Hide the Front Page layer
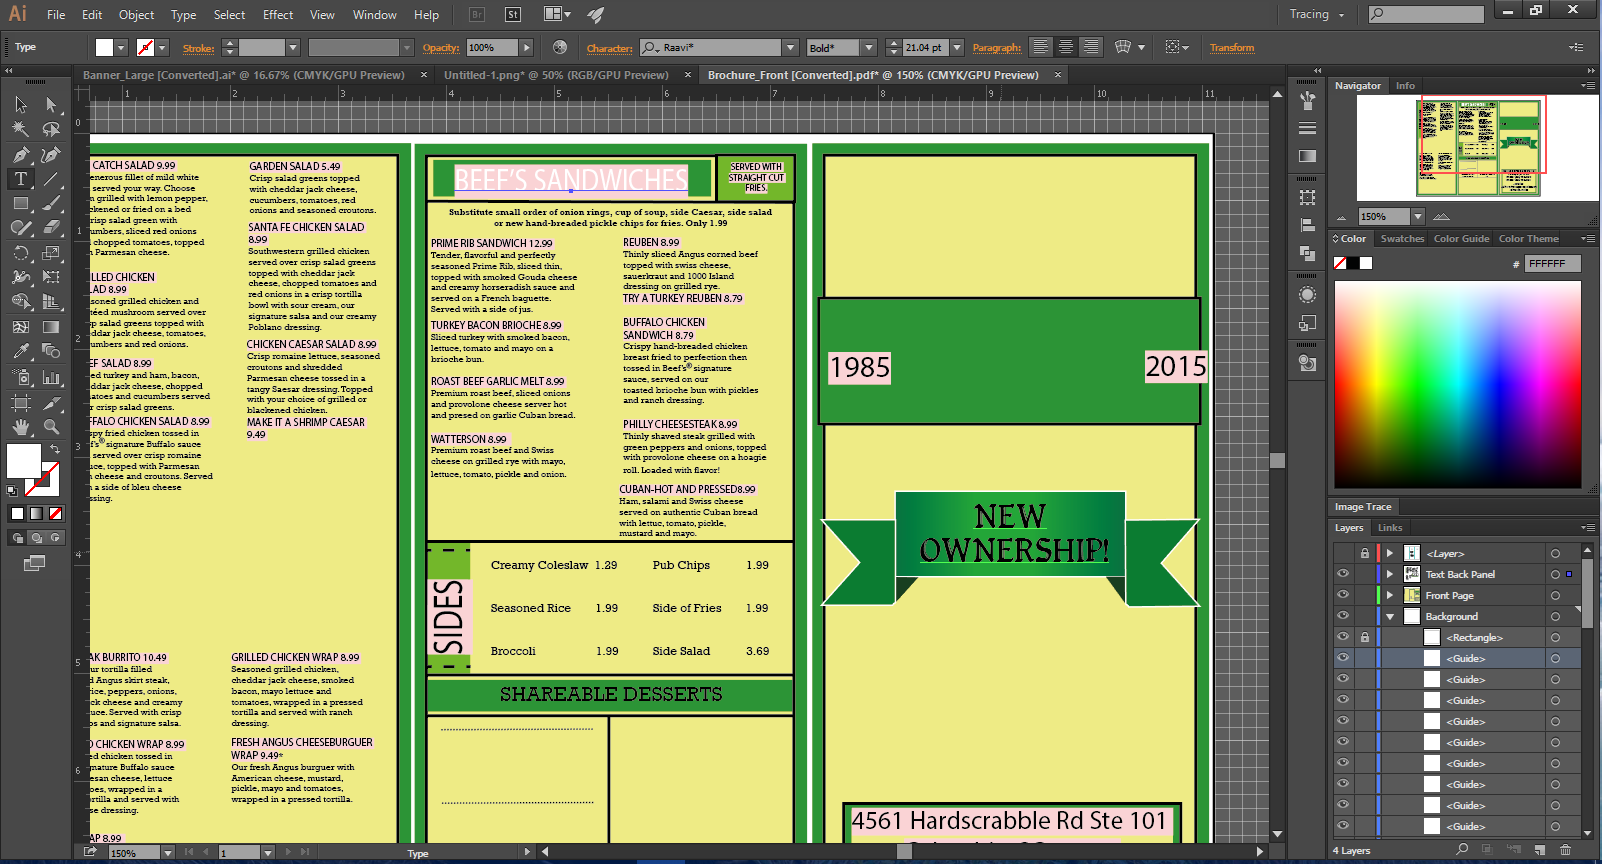This screenshot has width=1602, height=864. (x=1343, y=595)
